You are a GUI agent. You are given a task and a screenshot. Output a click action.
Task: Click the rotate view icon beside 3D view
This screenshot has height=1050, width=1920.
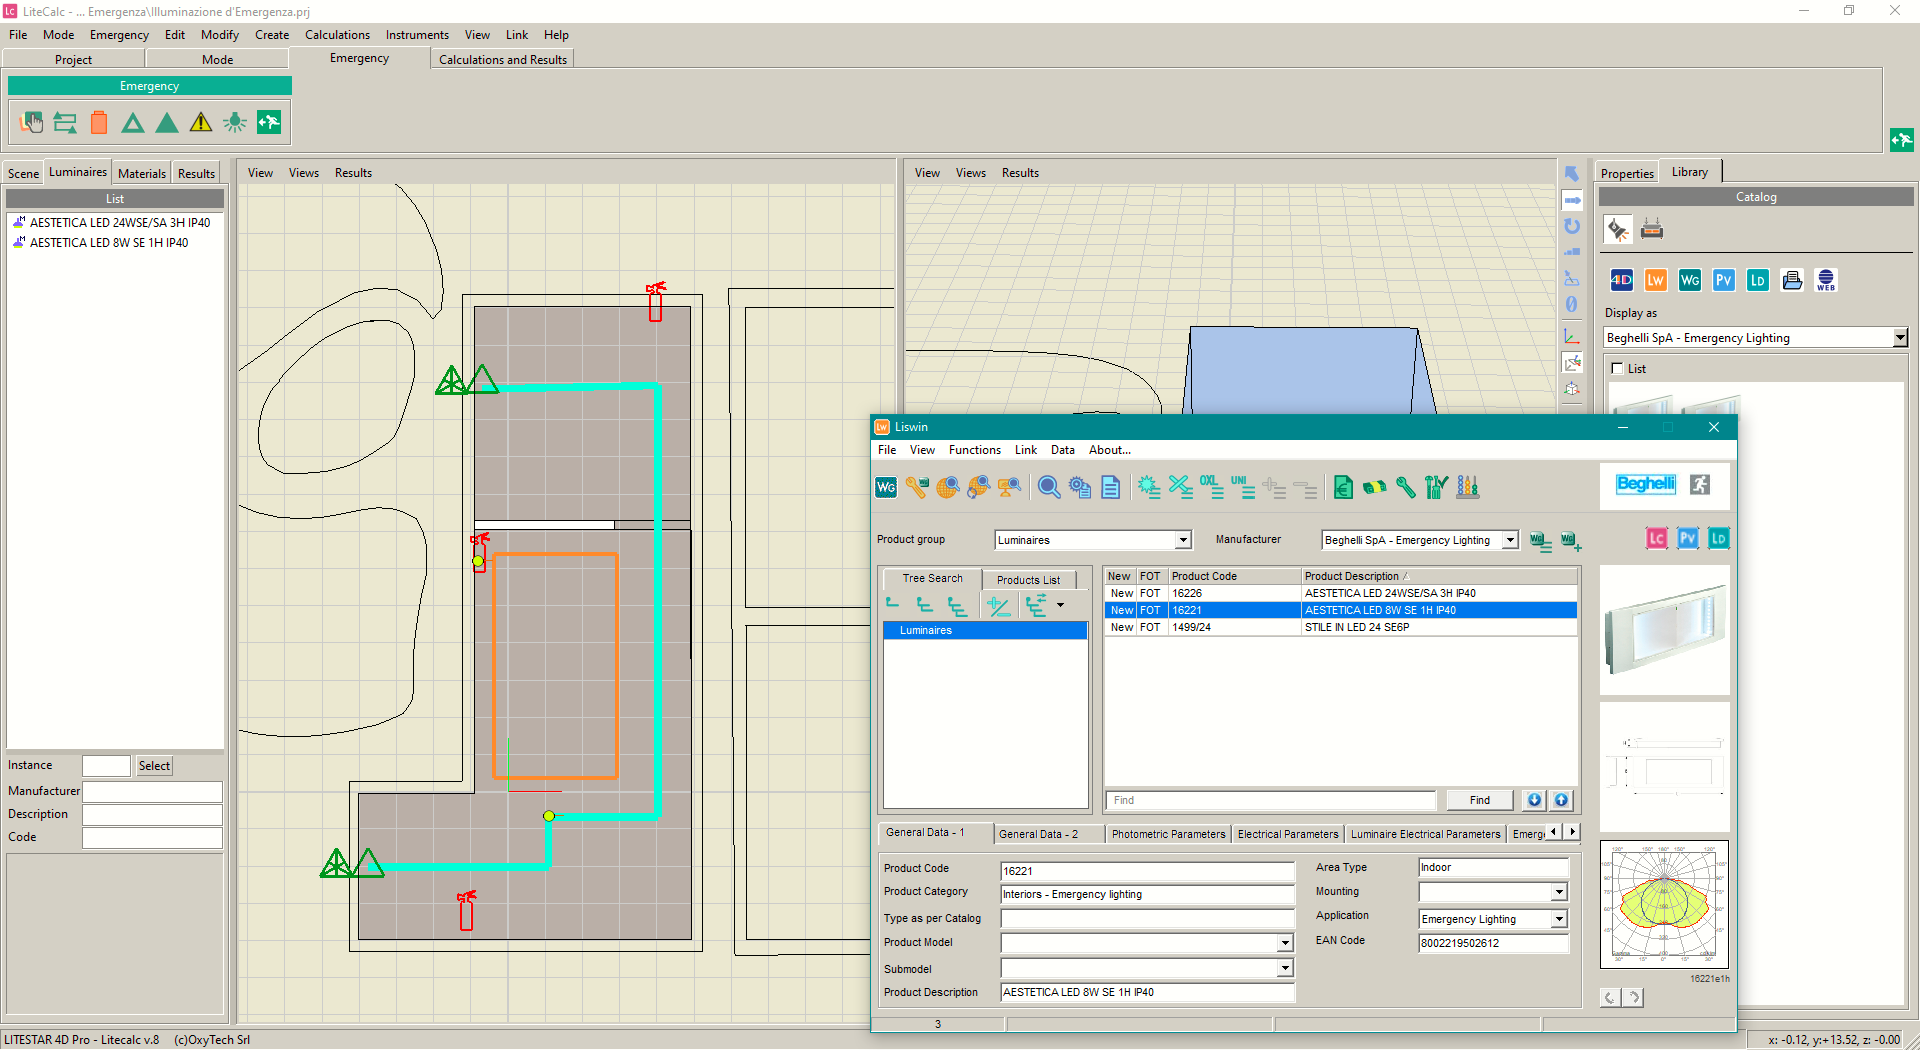[x=1572, y=226]
